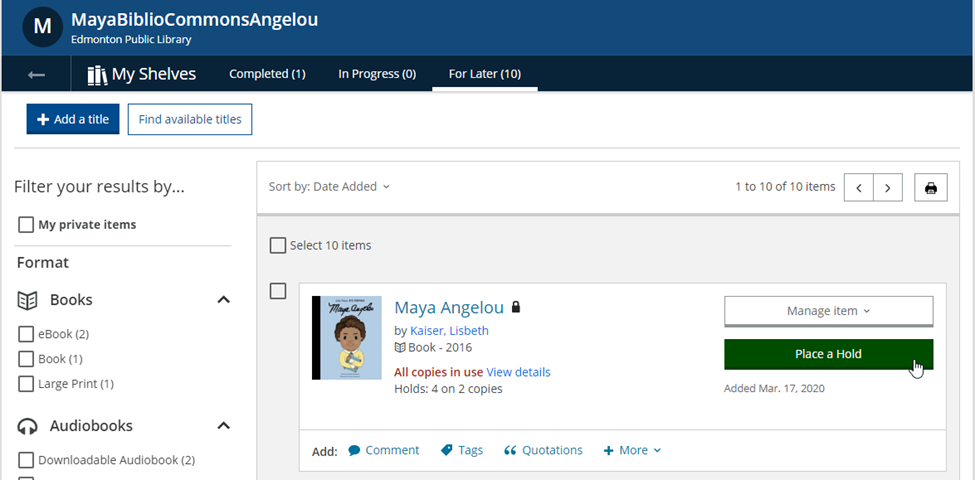Image resolution: width=975 pixels, height=480 pixels.
Task: Click the plus icon beside More
Action: click(609, 450)
